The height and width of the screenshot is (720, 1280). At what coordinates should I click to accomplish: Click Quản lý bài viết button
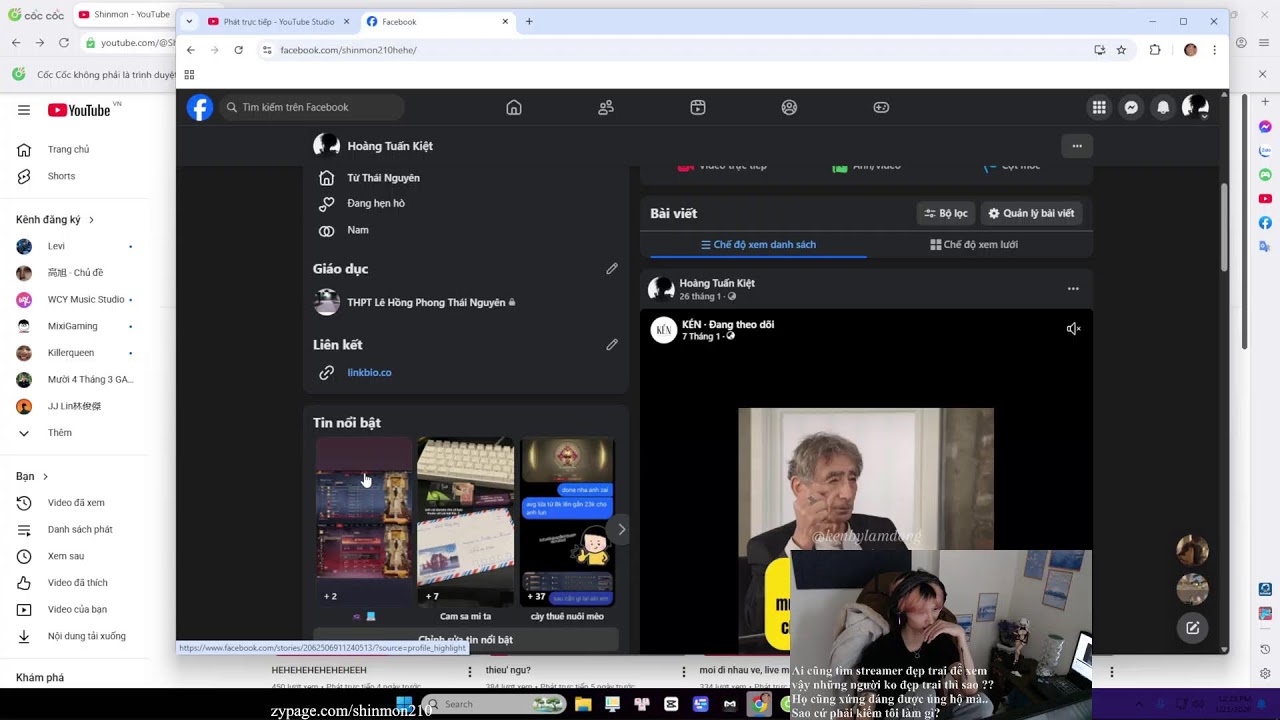(1031, 213)
